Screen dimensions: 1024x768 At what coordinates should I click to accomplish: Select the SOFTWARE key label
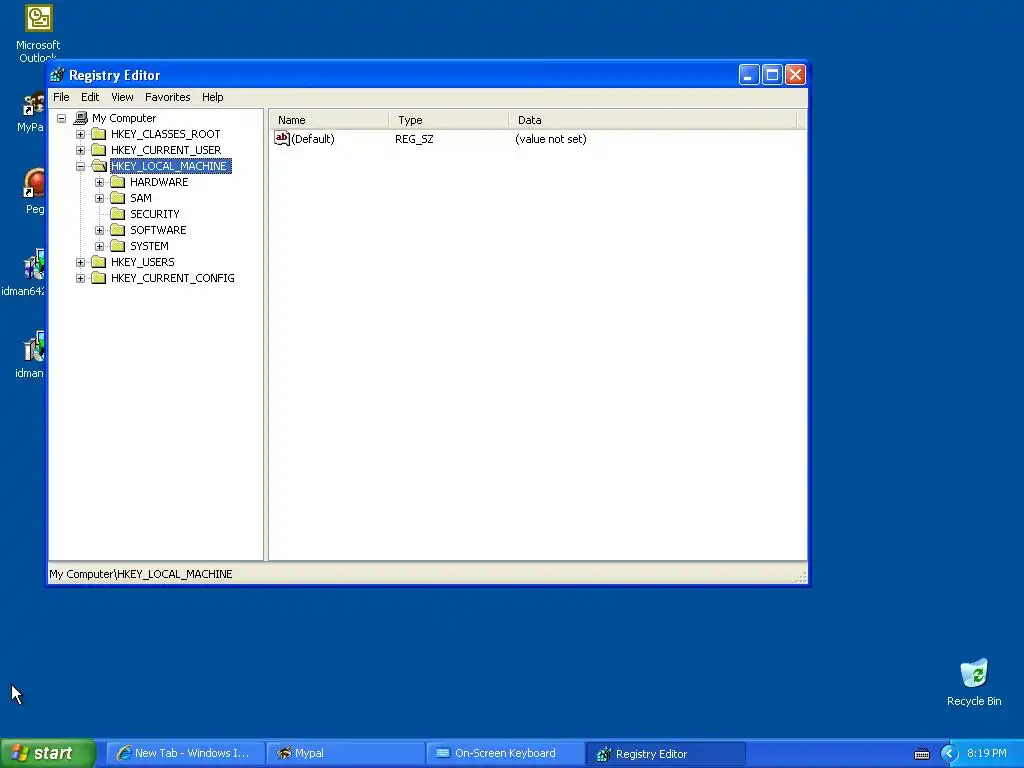click(158, 230)
